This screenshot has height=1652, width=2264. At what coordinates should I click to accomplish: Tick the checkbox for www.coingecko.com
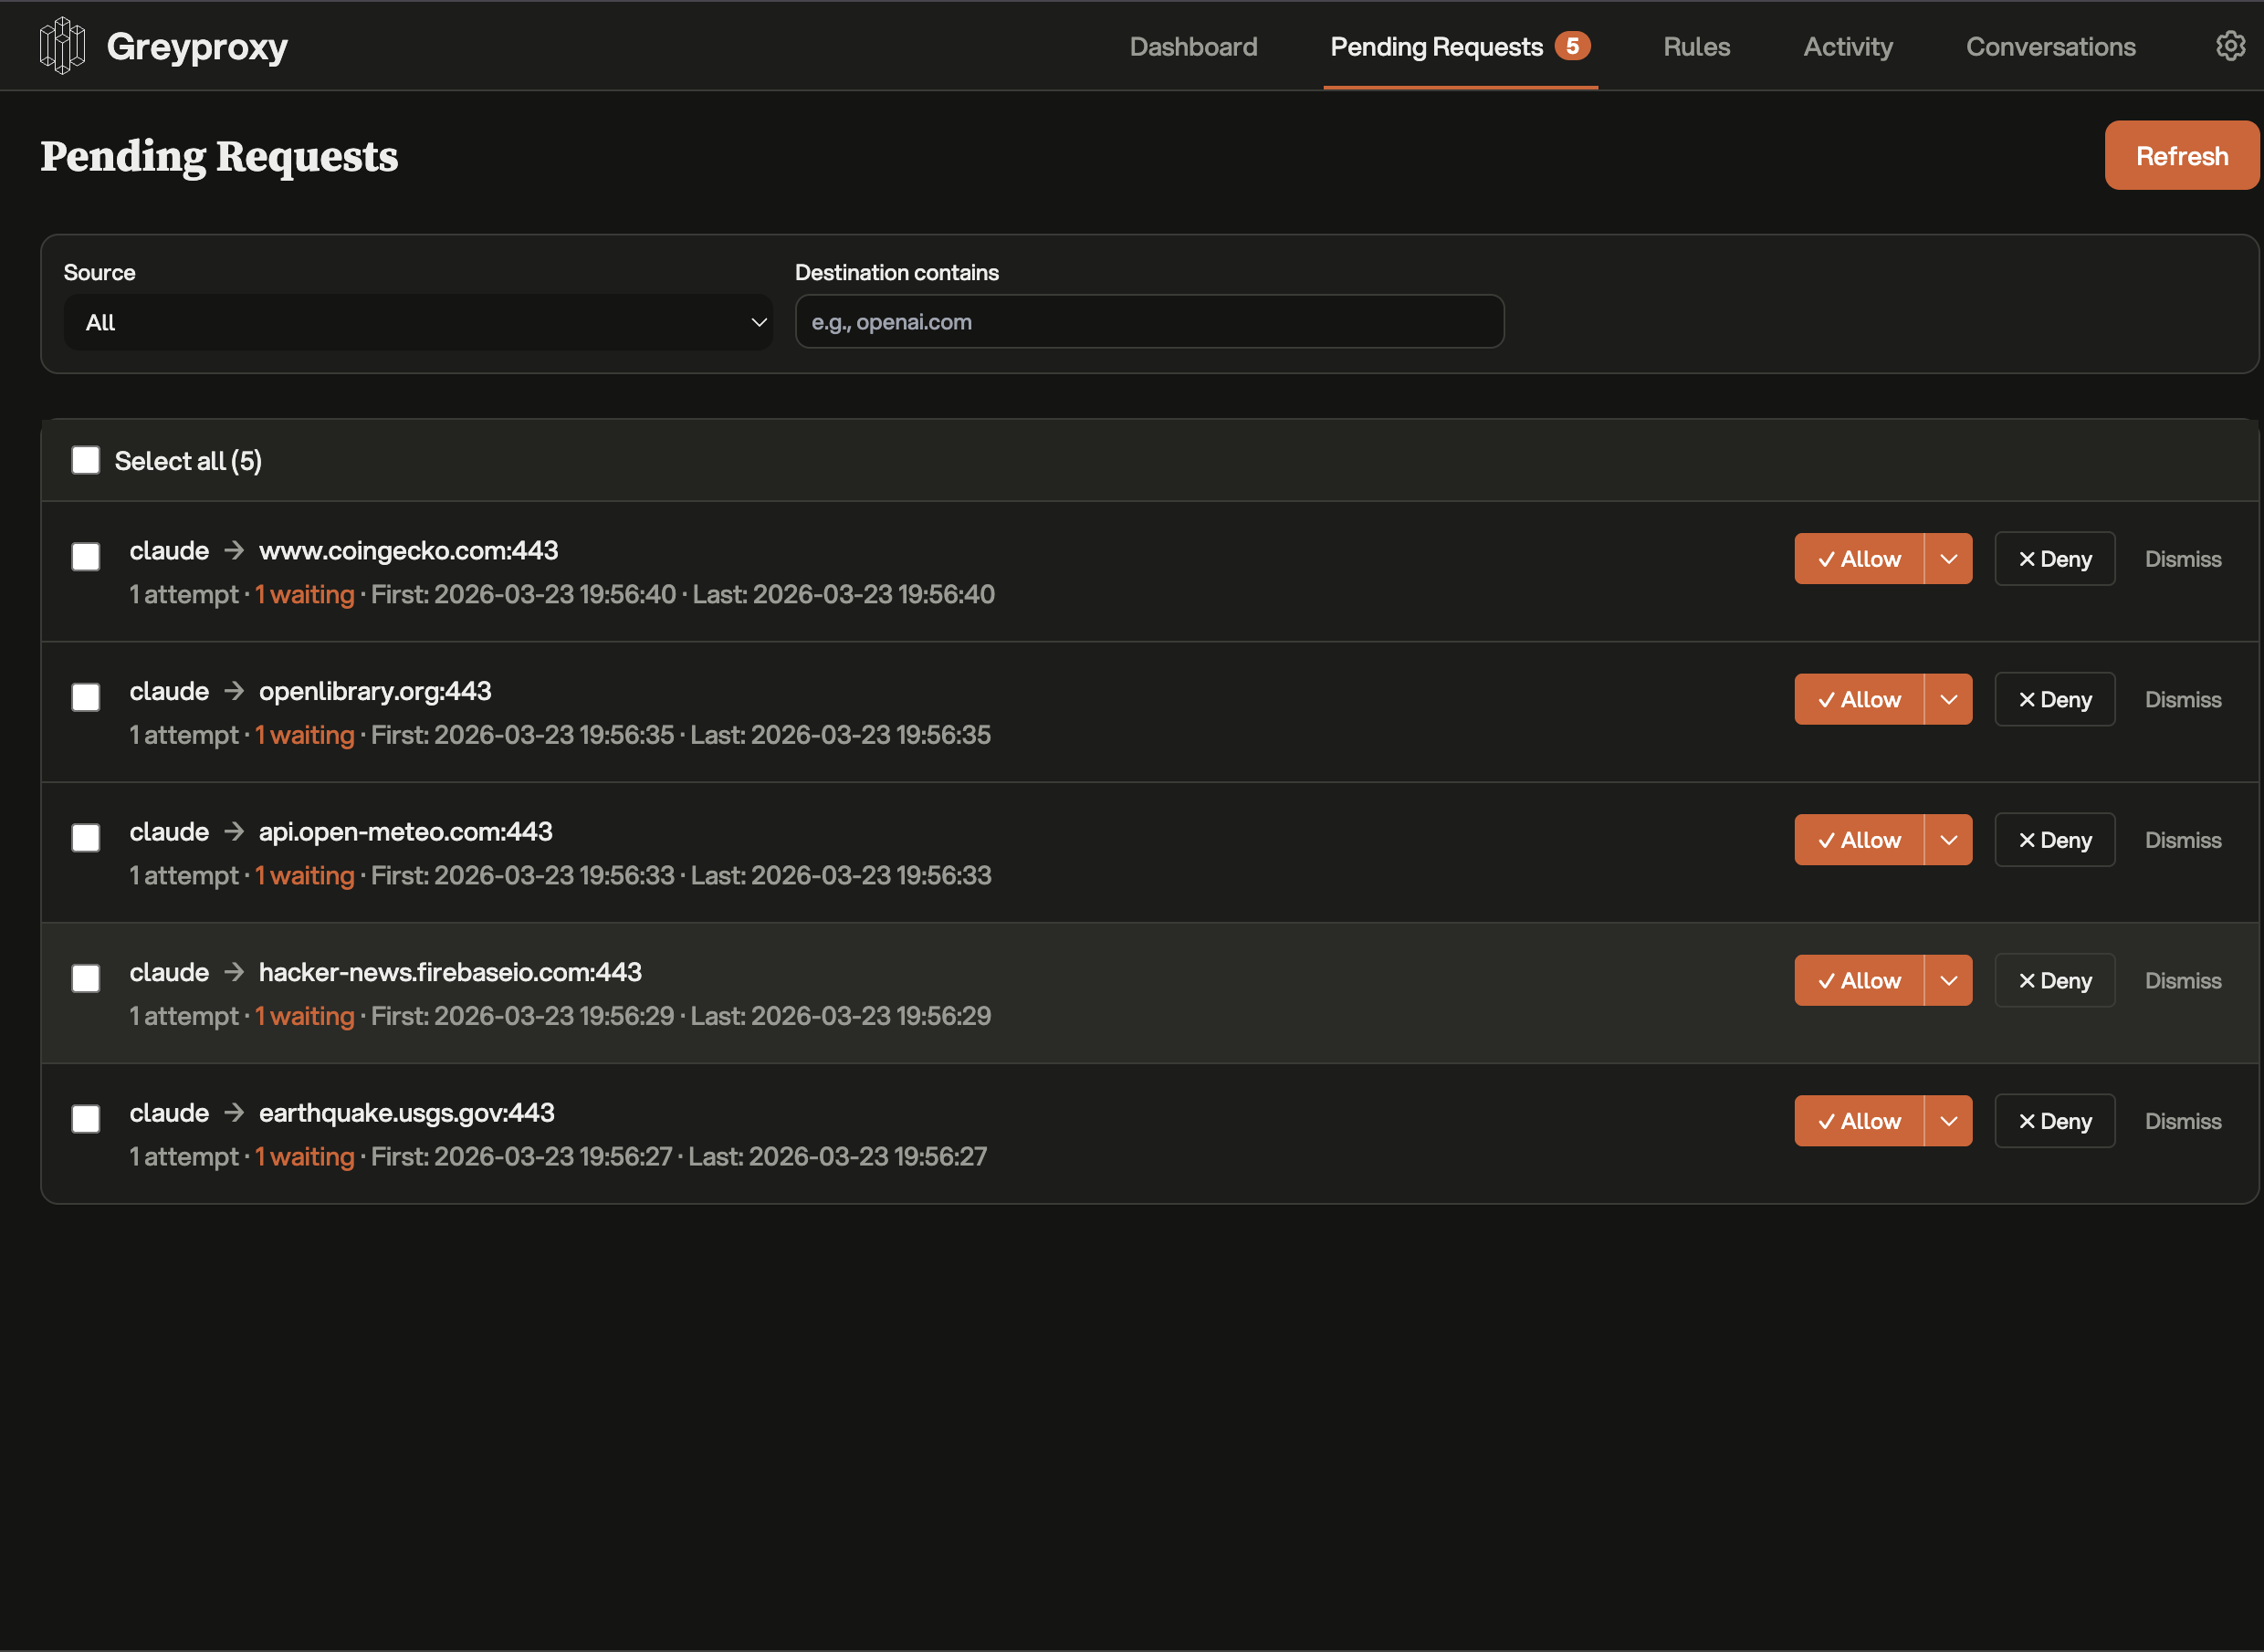pyautogui.click(x=86, y=557)
